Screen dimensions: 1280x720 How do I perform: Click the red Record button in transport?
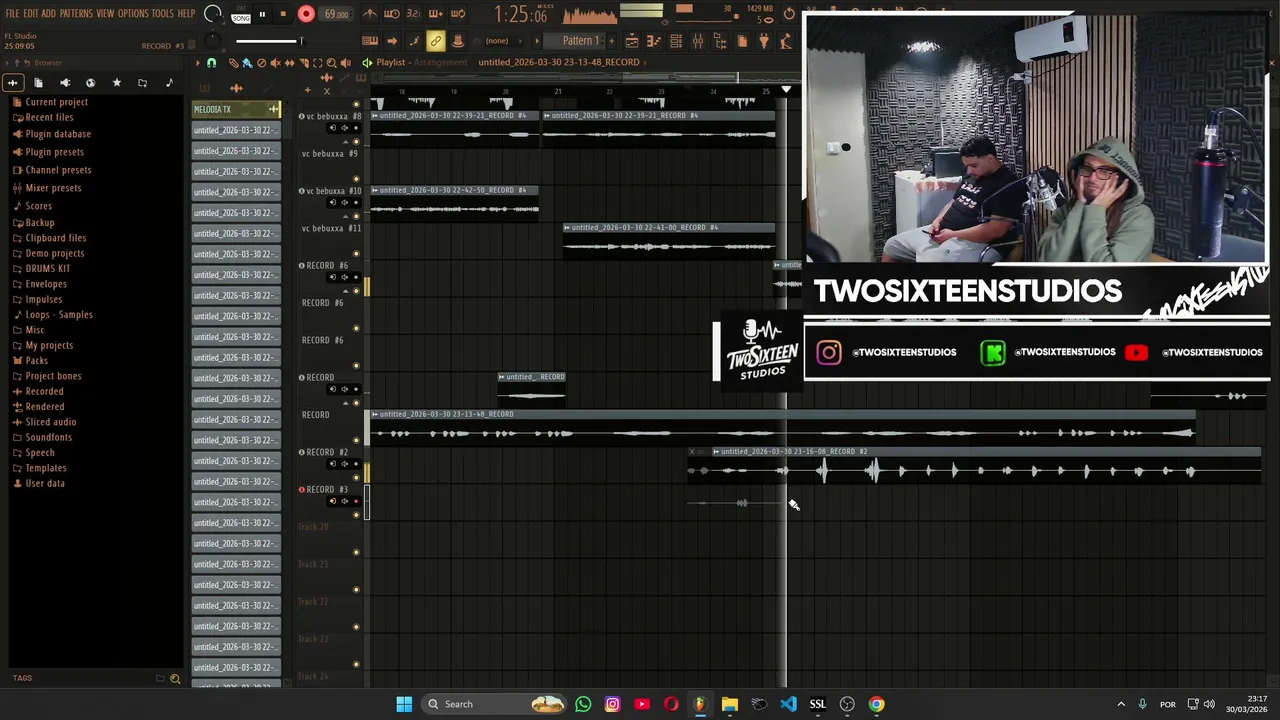tap(306, 14)
